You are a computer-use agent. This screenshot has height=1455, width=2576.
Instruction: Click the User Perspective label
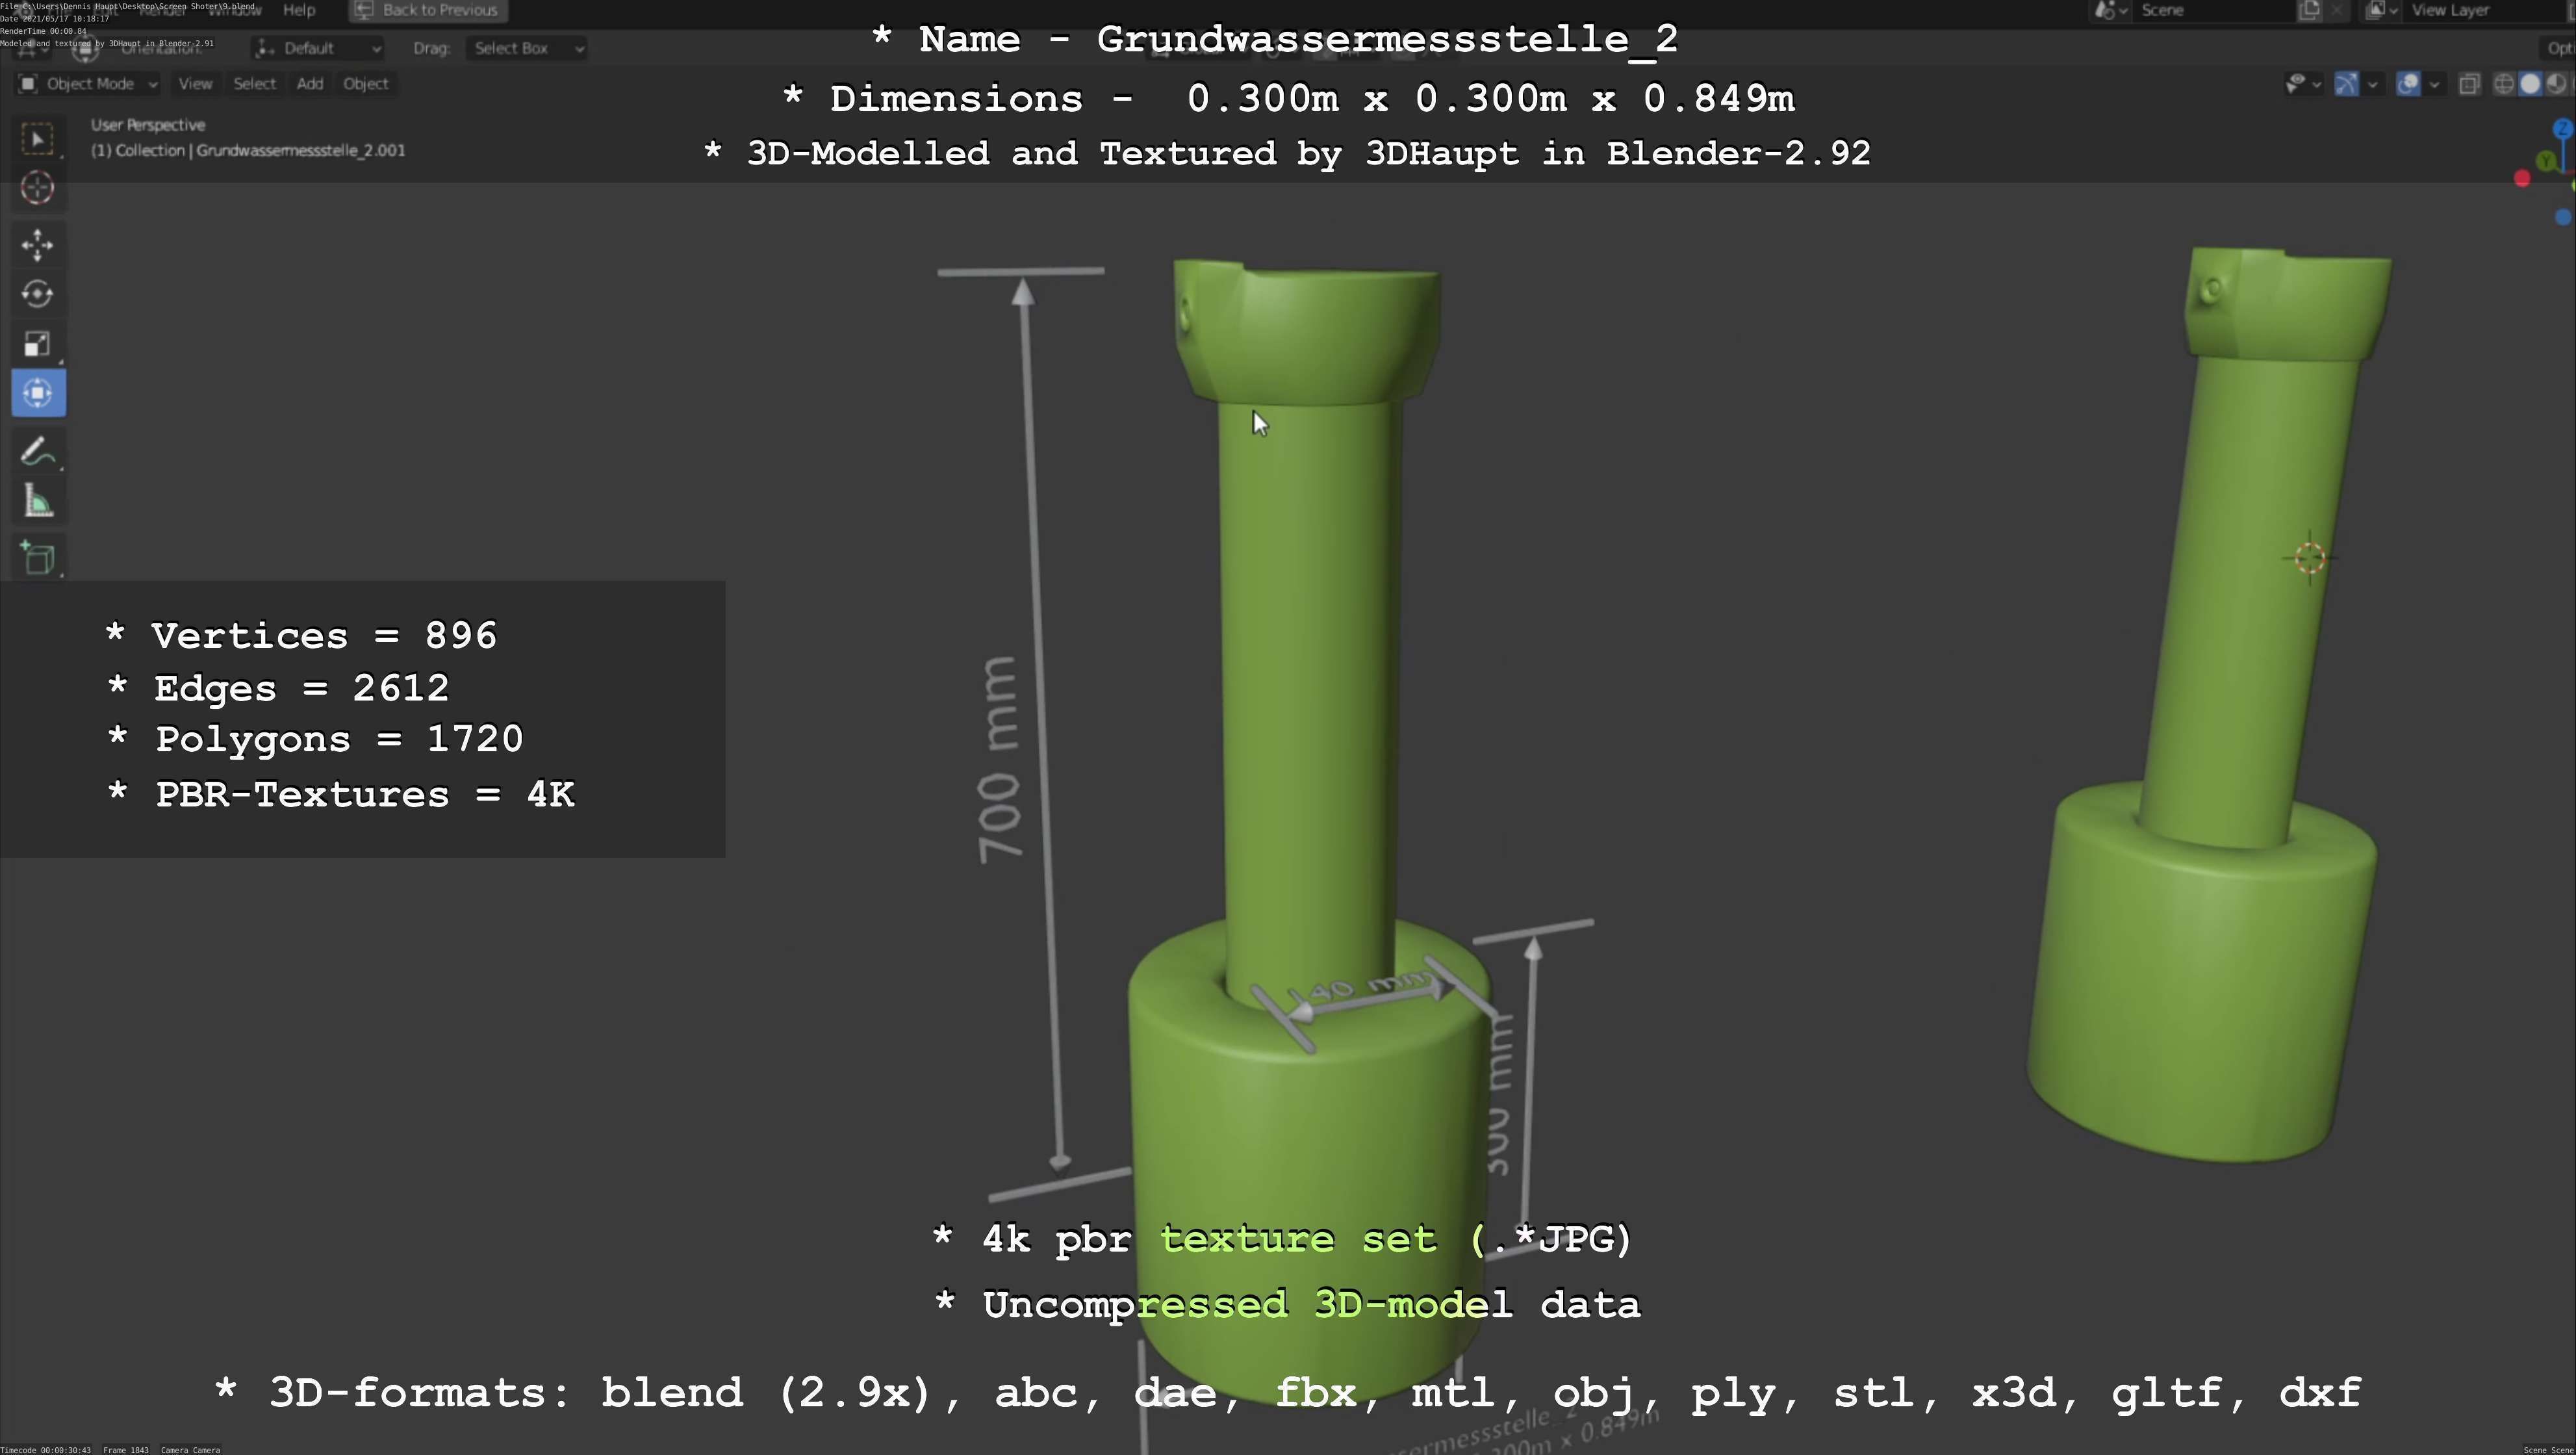pos(148,125)
